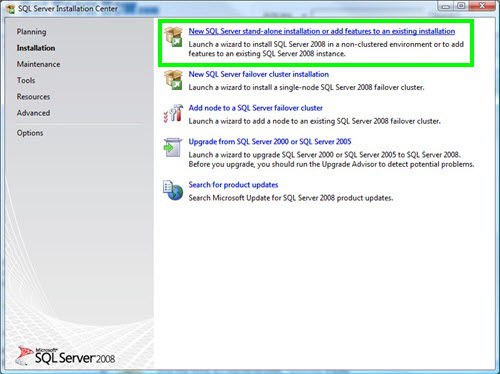The height and width of the screenshot is (374, 500).
Task: Click the SQL Server Installation Center title icon
Action: [x=11, y=9]
